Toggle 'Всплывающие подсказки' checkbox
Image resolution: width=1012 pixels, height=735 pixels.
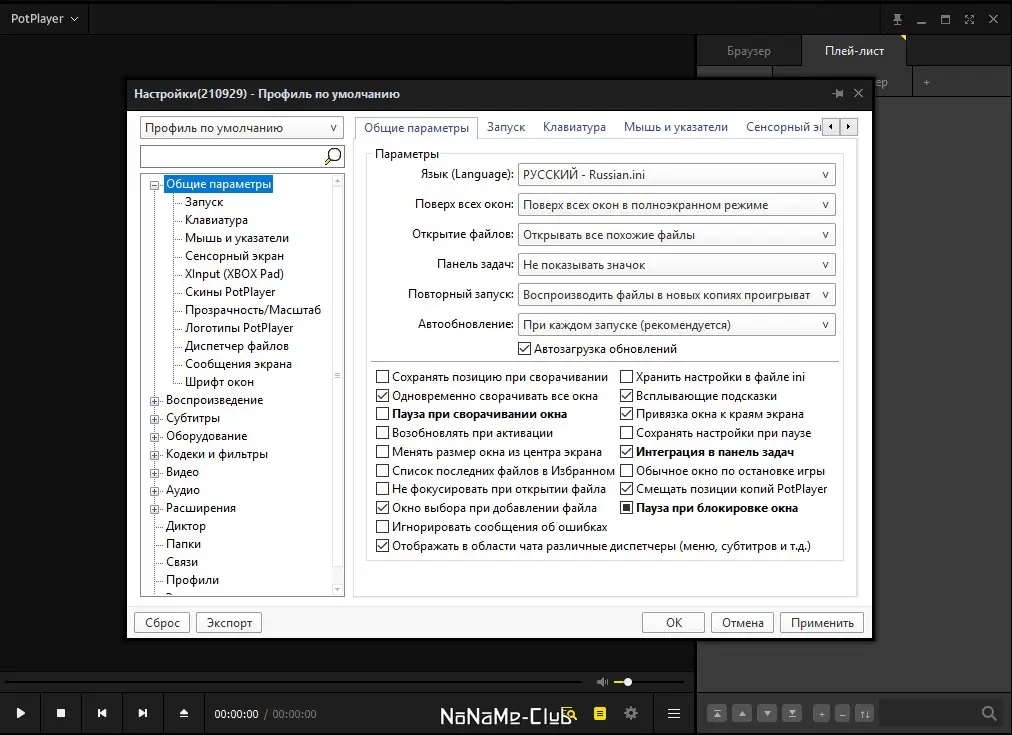click(x=627, y=396)
